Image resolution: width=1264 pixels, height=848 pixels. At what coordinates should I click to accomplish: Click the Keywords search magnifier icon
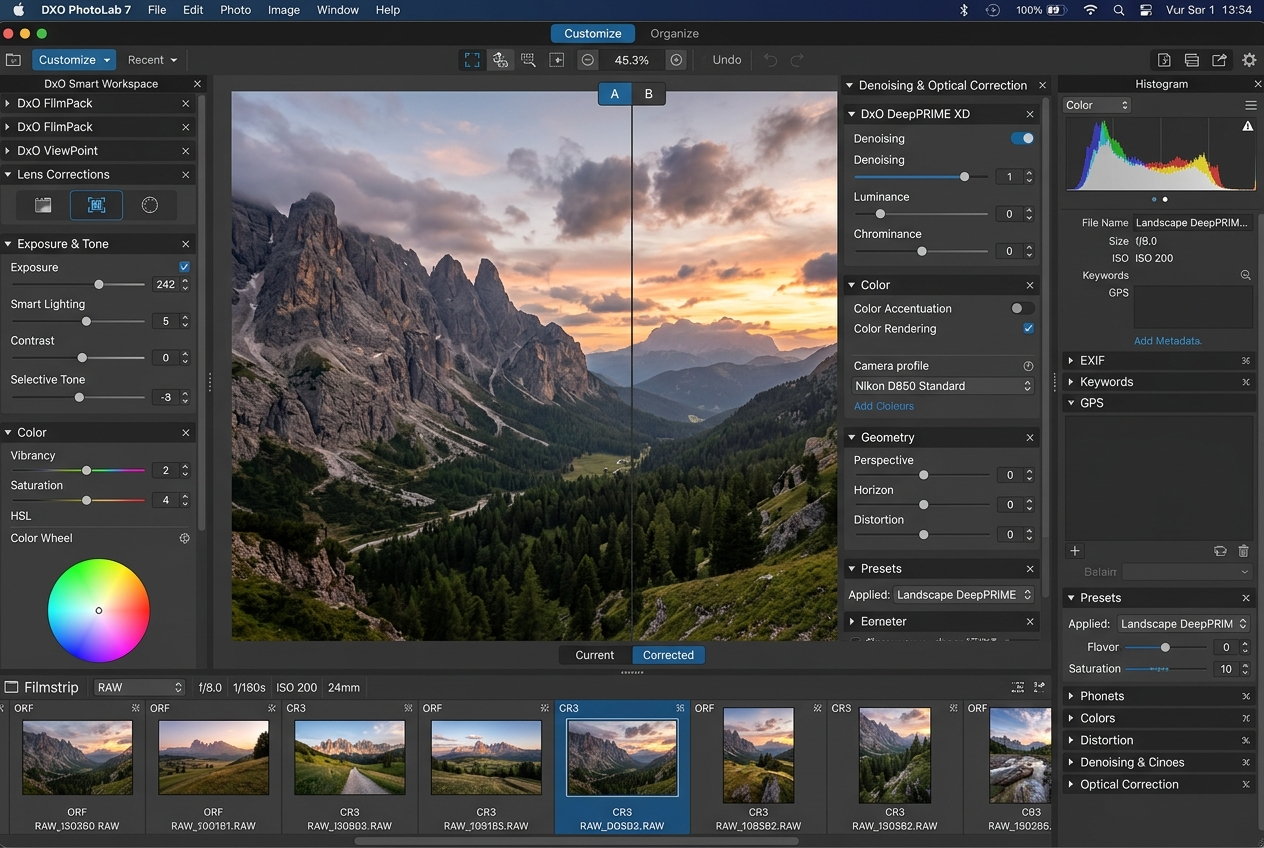pos(1246,275)
